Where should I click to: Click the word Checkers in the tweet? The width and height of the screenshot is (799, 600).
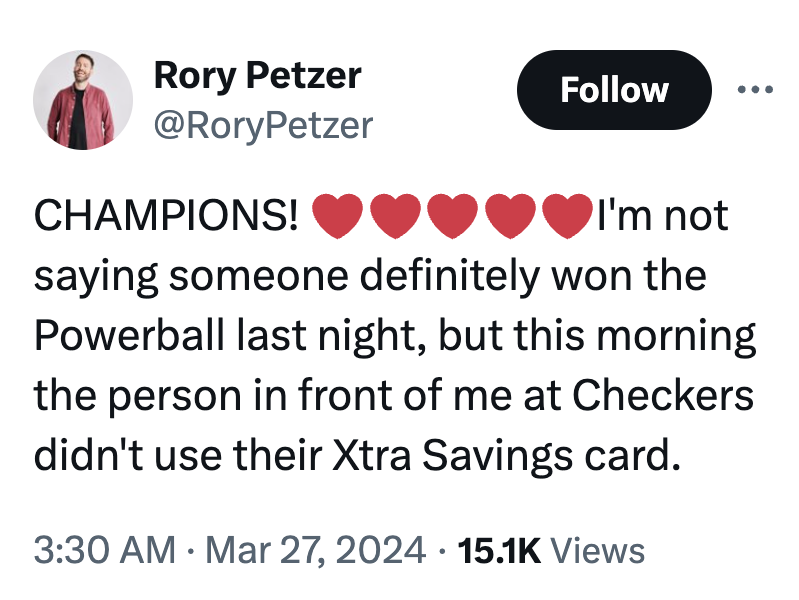pos(662,396)
